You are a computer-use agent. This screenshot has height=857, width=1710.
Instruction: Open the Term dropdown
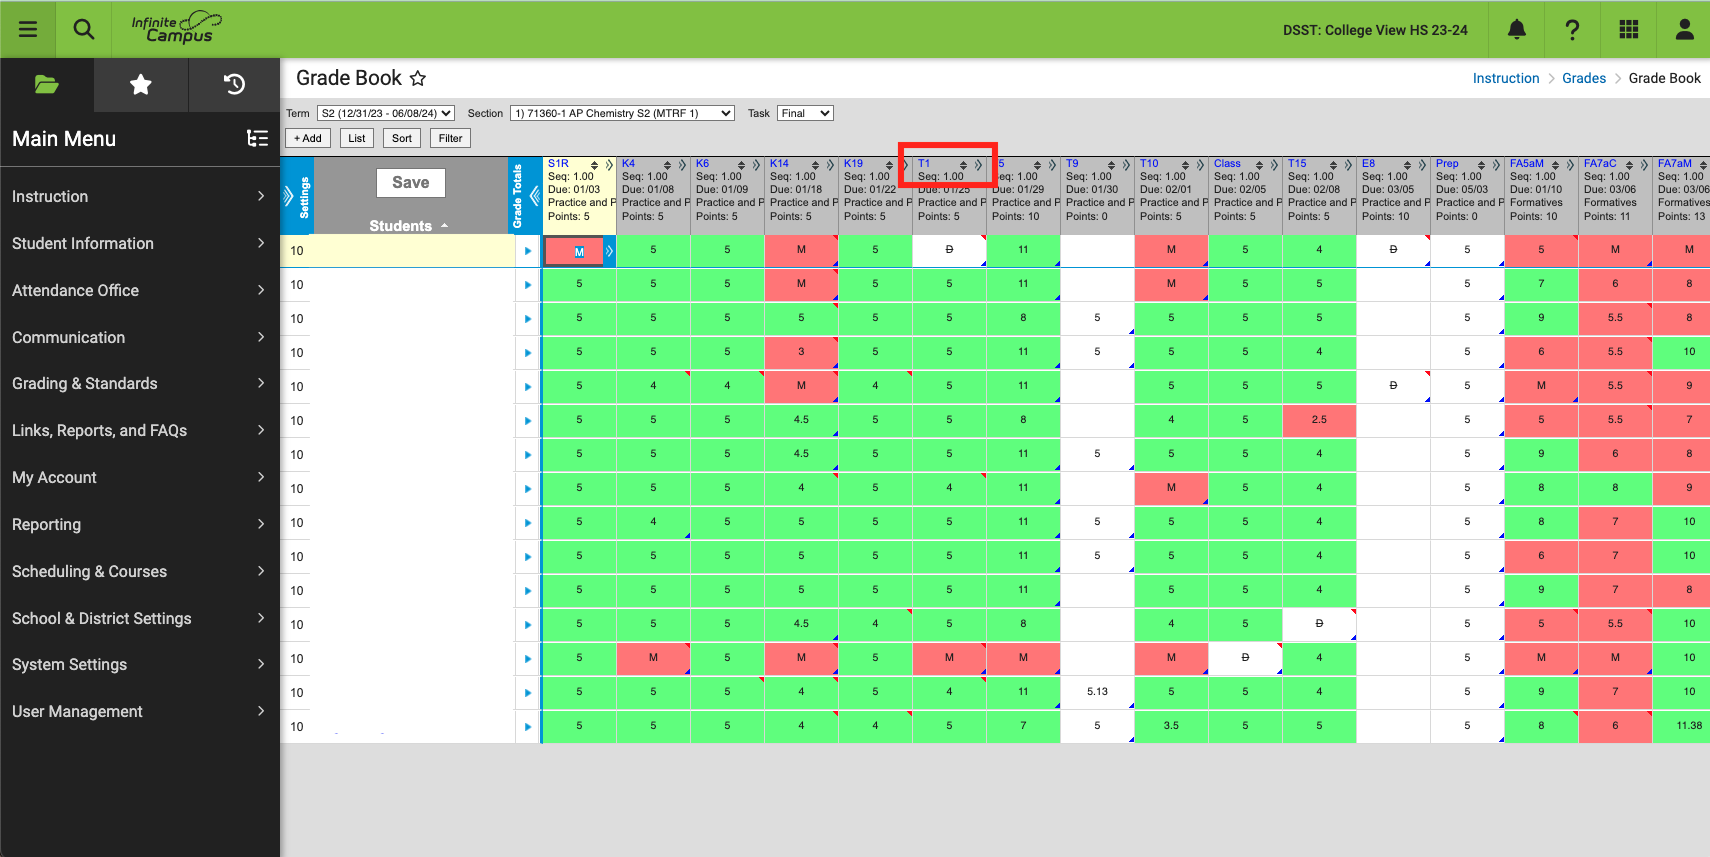click(x=386, y=113)
